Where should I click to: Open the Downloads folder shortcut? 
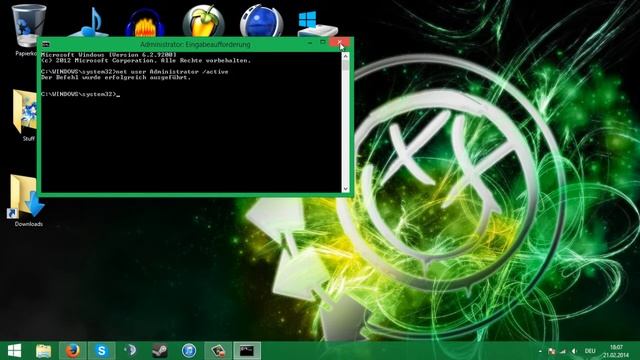(27, 200)
